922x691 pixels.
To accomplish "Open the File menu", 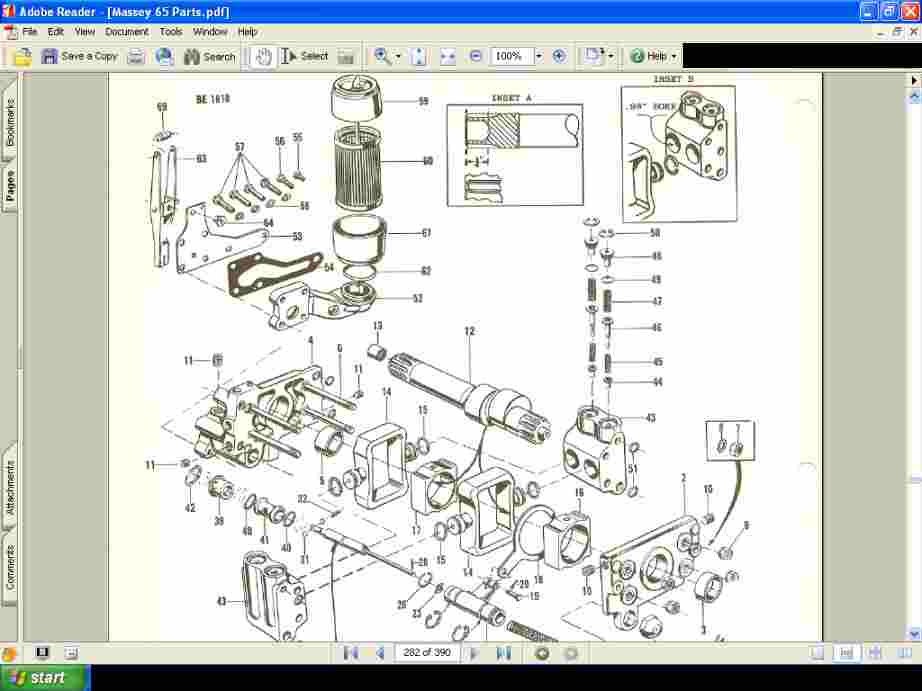I will 29,32.
